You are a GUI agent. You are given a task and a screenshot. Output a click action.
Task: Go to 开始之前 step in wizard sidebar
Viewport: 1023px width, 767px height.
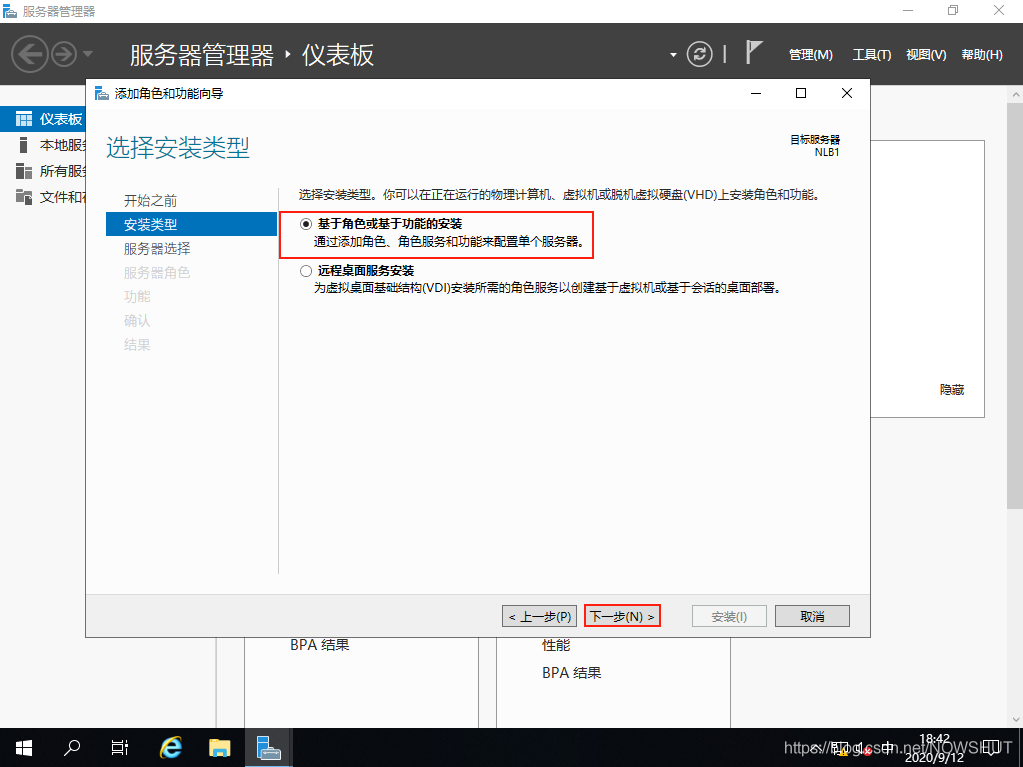tap(150, 201)
